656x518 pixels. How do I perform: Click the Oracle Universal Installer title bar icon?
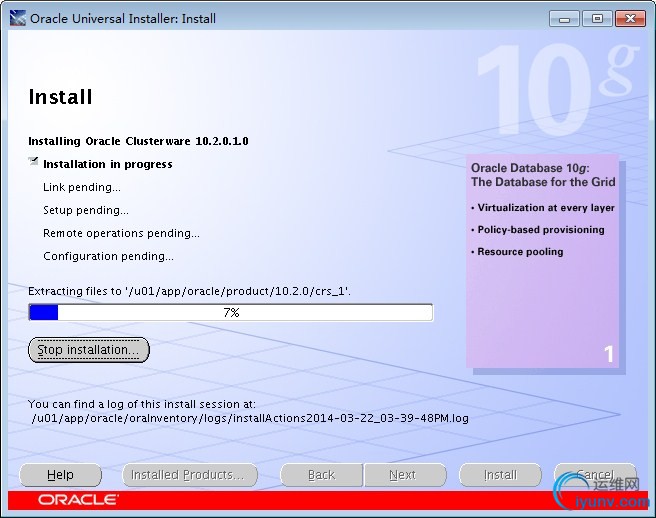(x=18, y=18)
